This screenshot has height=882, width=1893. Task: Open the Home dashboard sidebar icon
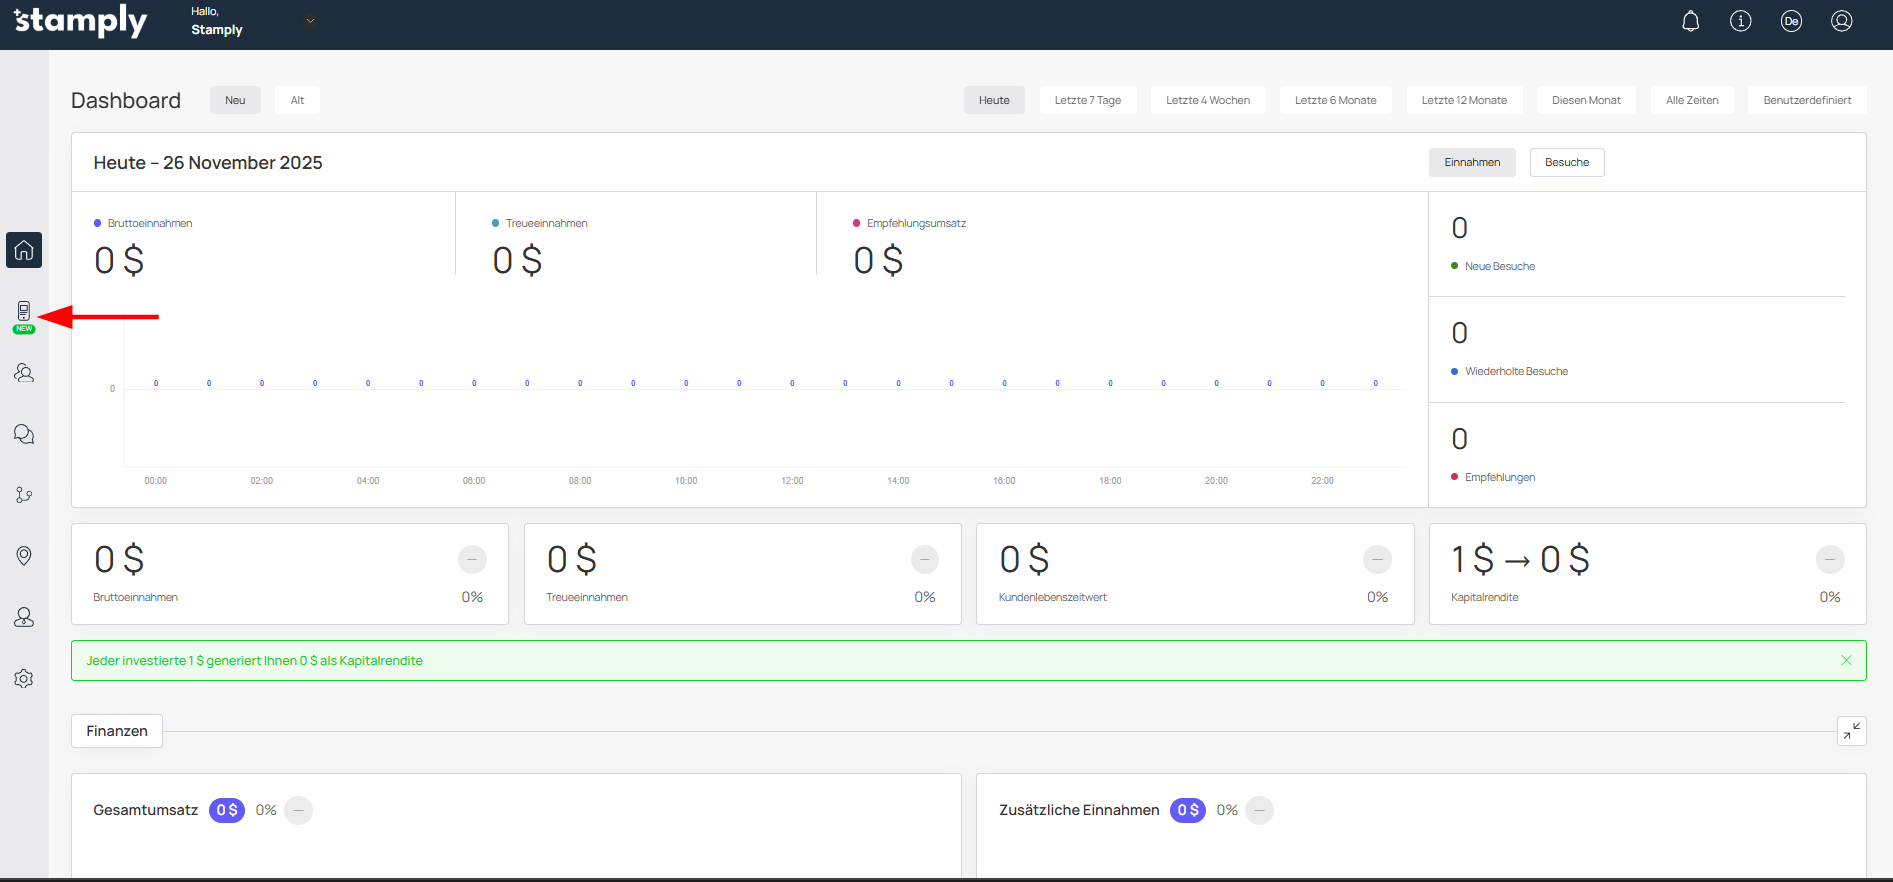click(24, 250)
